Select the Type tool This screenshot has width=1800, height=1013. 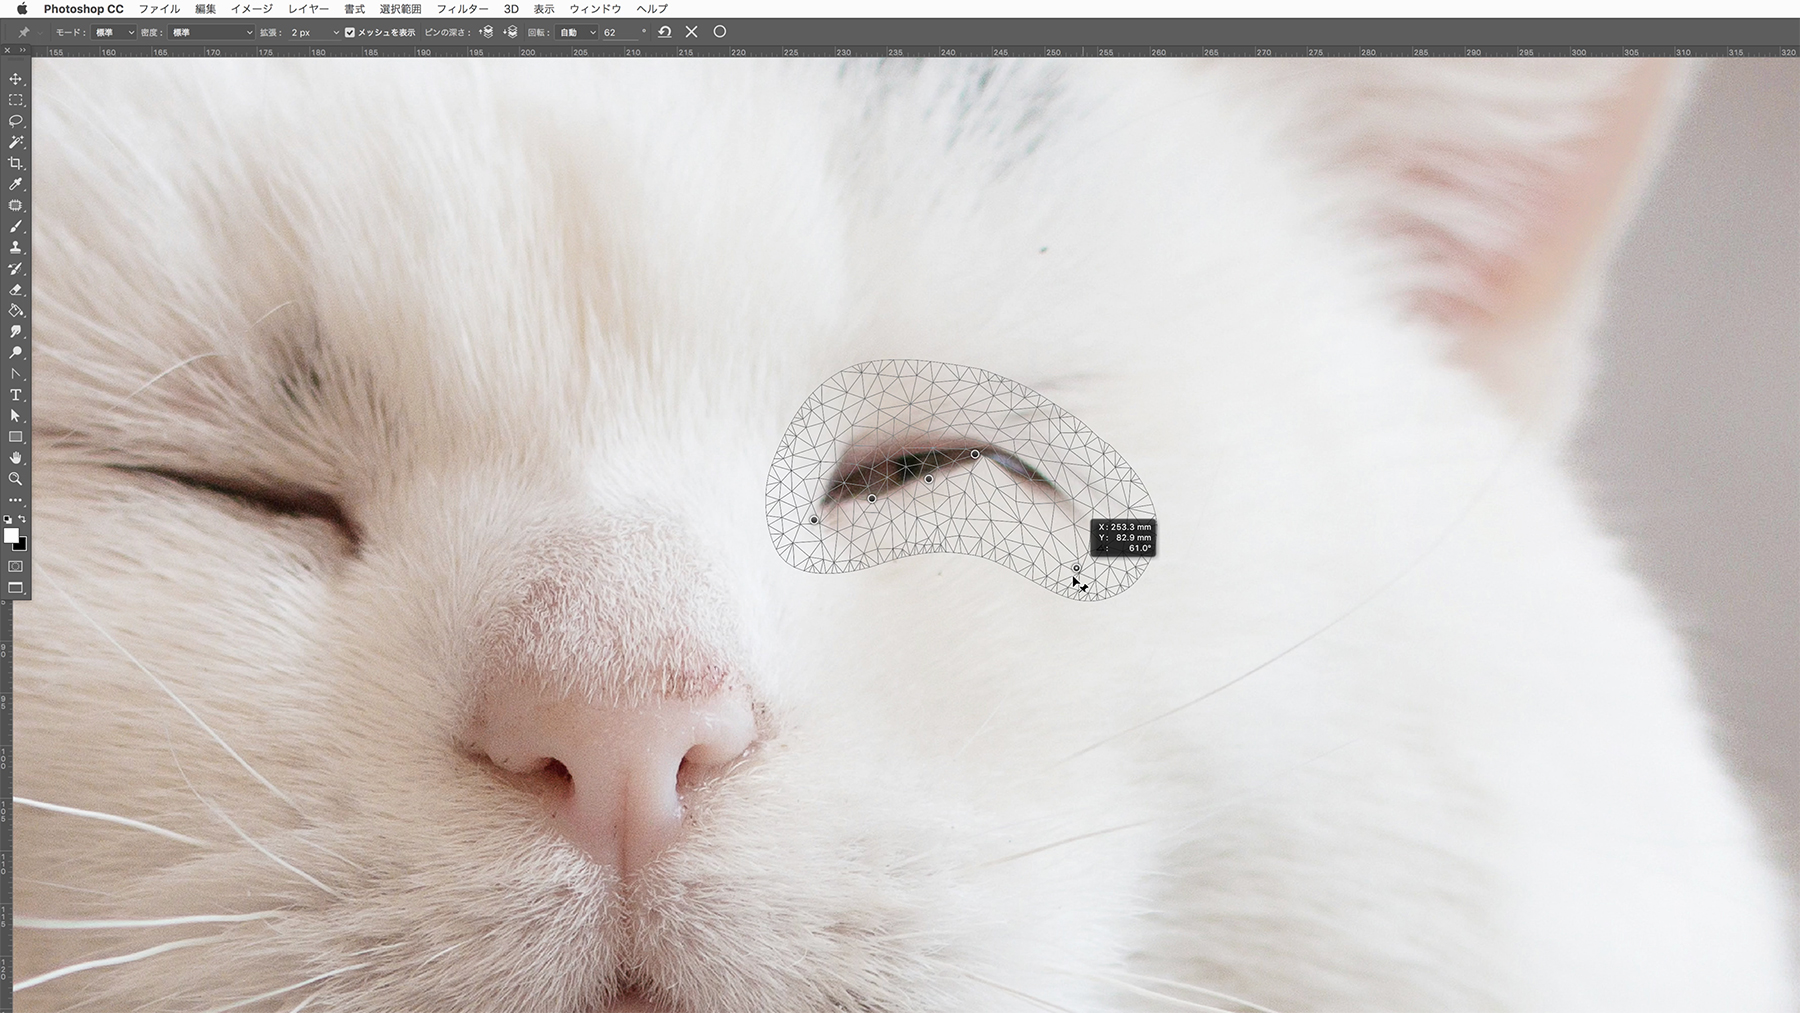coord(15,395)
